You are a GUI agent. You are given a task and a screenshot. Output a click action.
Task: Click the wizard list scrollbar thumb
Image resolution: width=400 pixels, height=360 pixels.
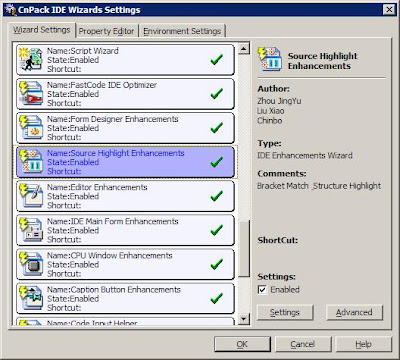point(244,249)
